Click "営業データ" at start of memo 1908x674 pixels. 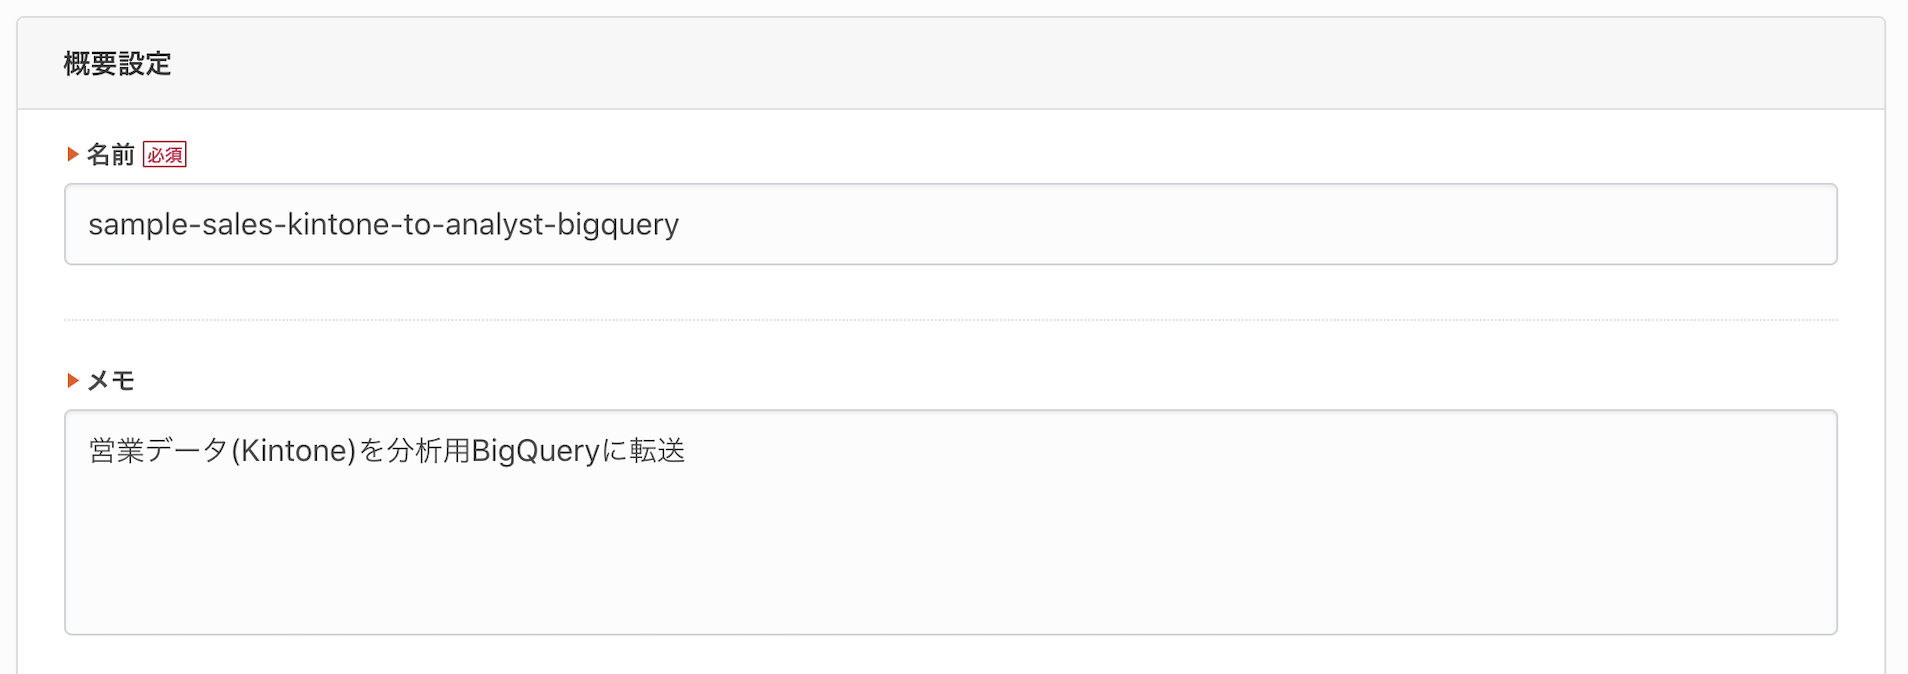157,451
